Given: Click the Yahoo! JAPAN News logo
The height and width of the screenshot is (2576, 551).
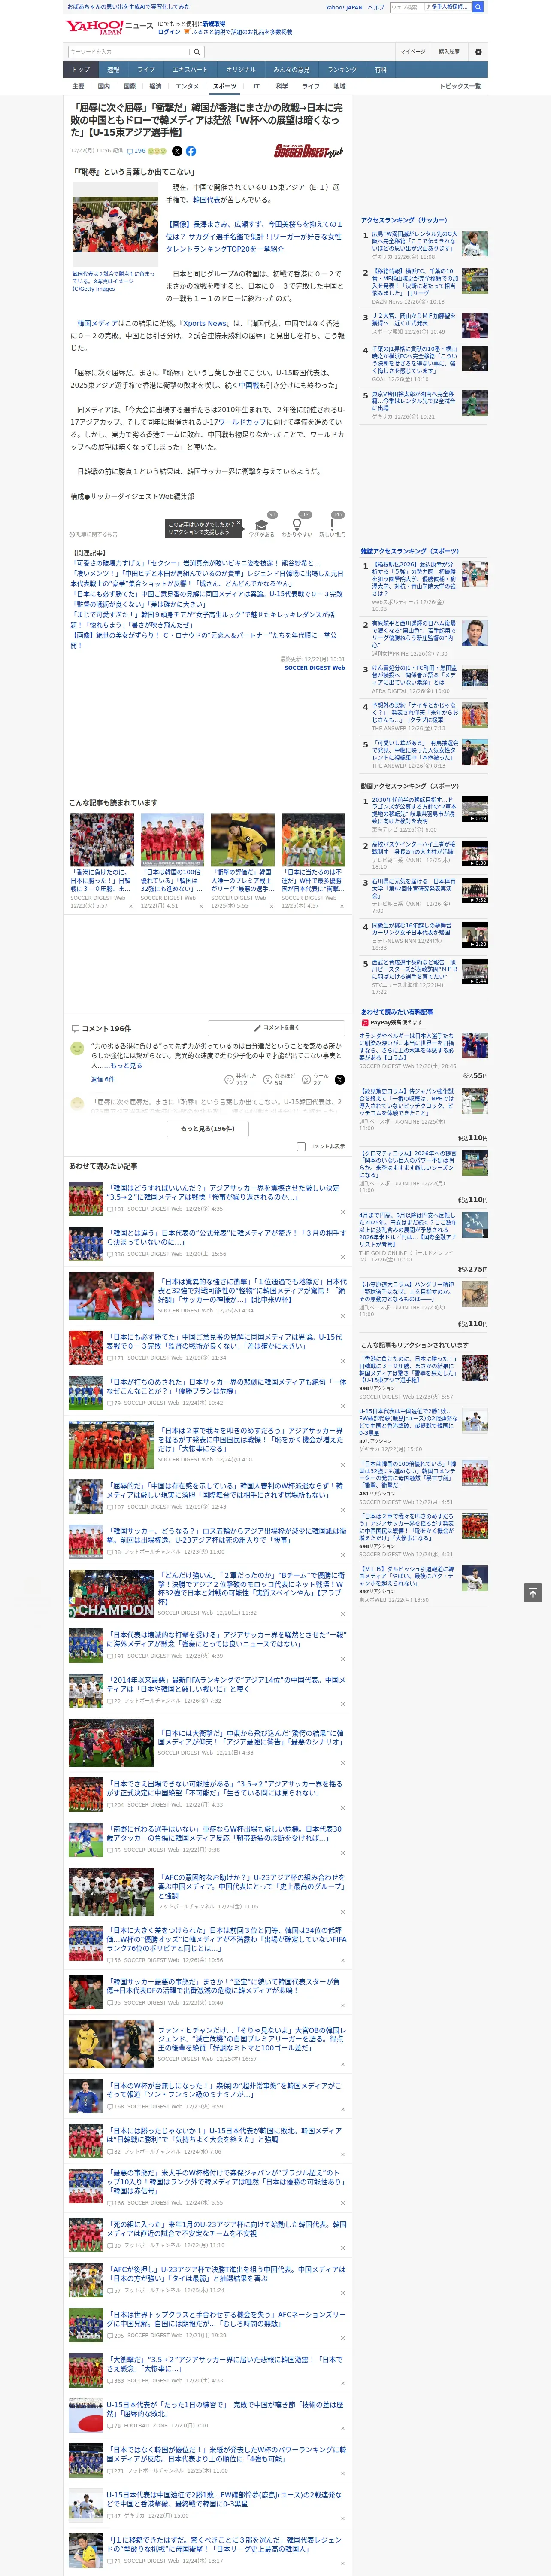Looking at the screenshot, I should click(109, 28).
